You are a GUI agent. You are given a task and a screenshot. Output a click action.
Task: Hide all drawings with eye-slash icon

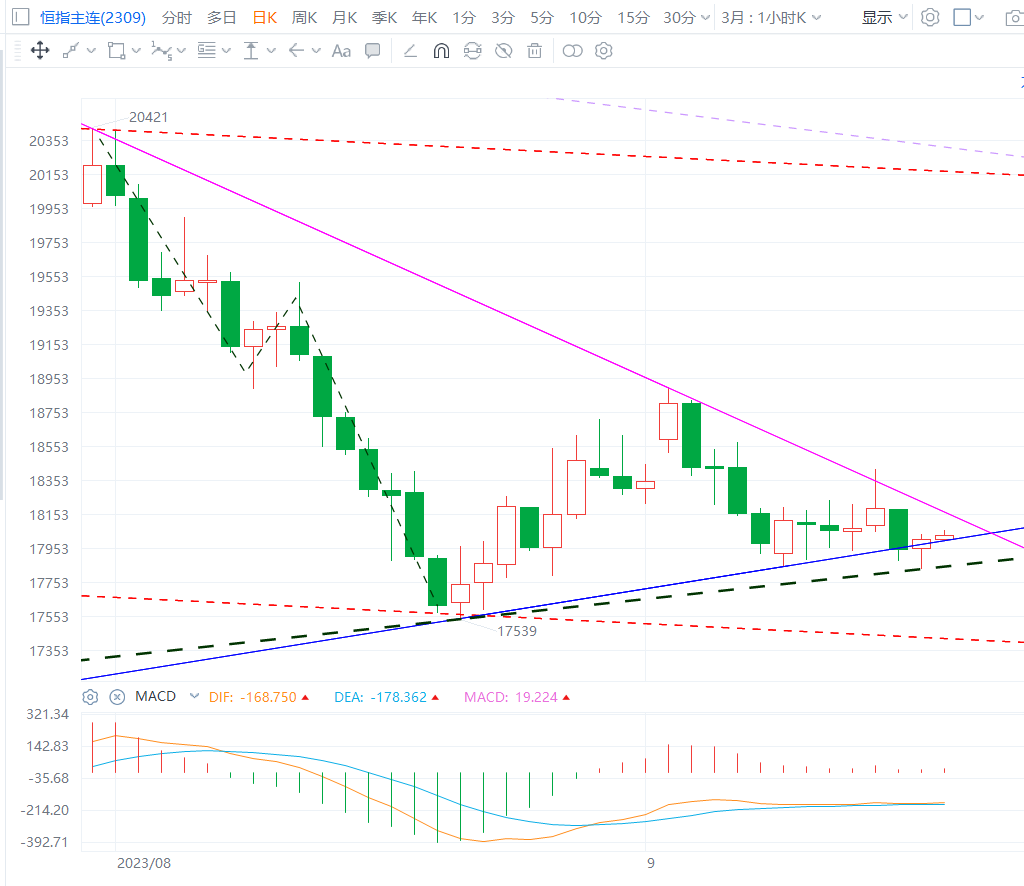[x=504, y=50]
